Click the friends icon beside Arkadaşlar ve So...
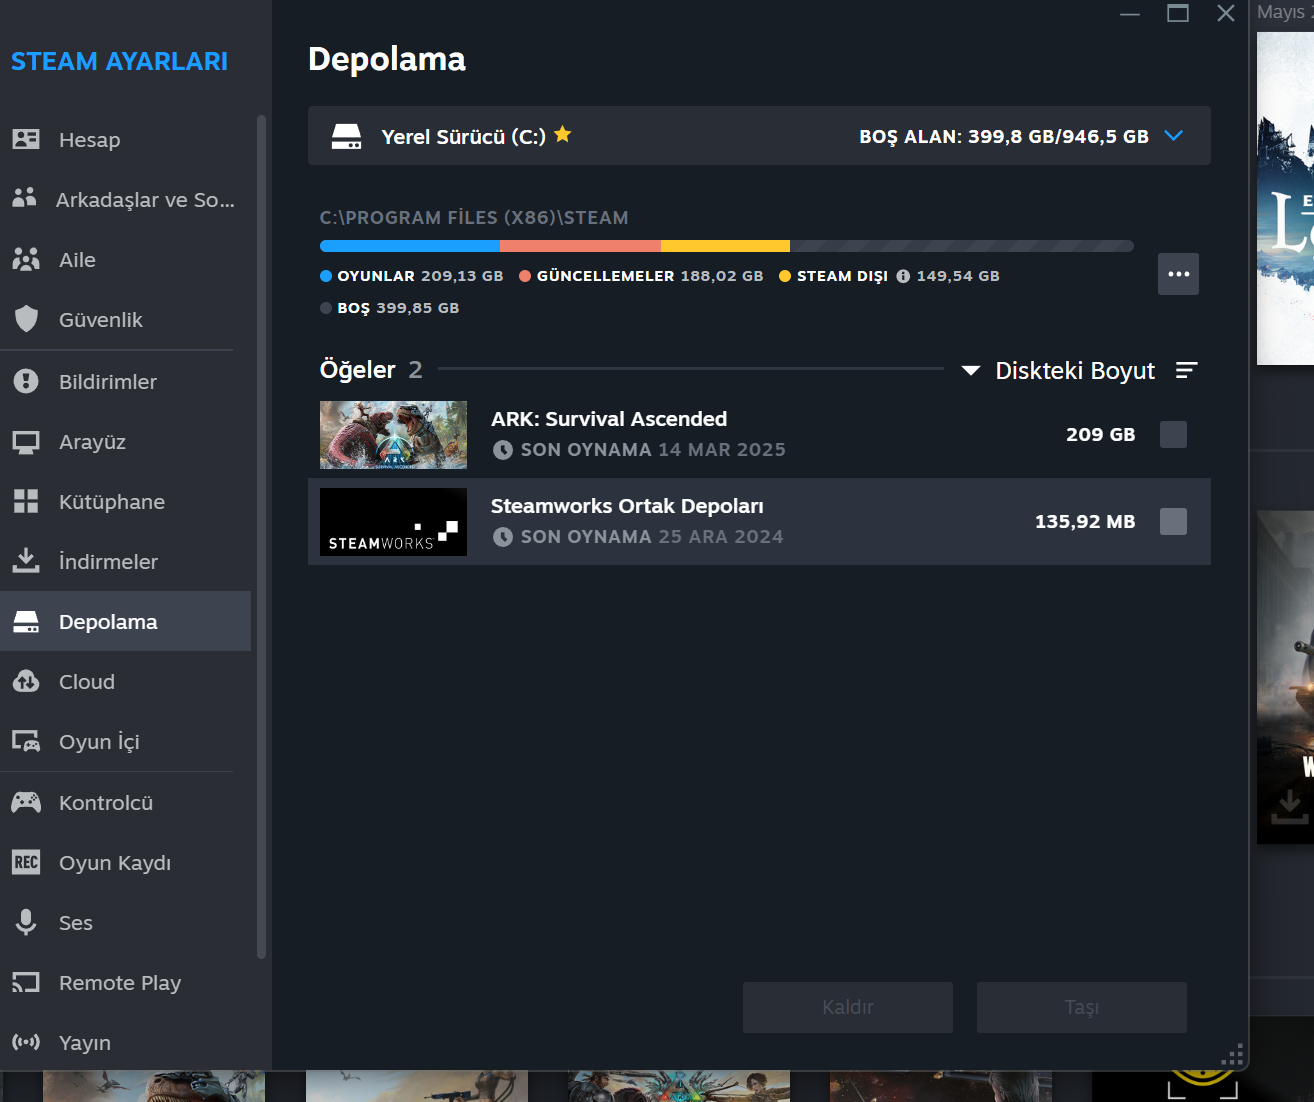 tap(24, 198)
